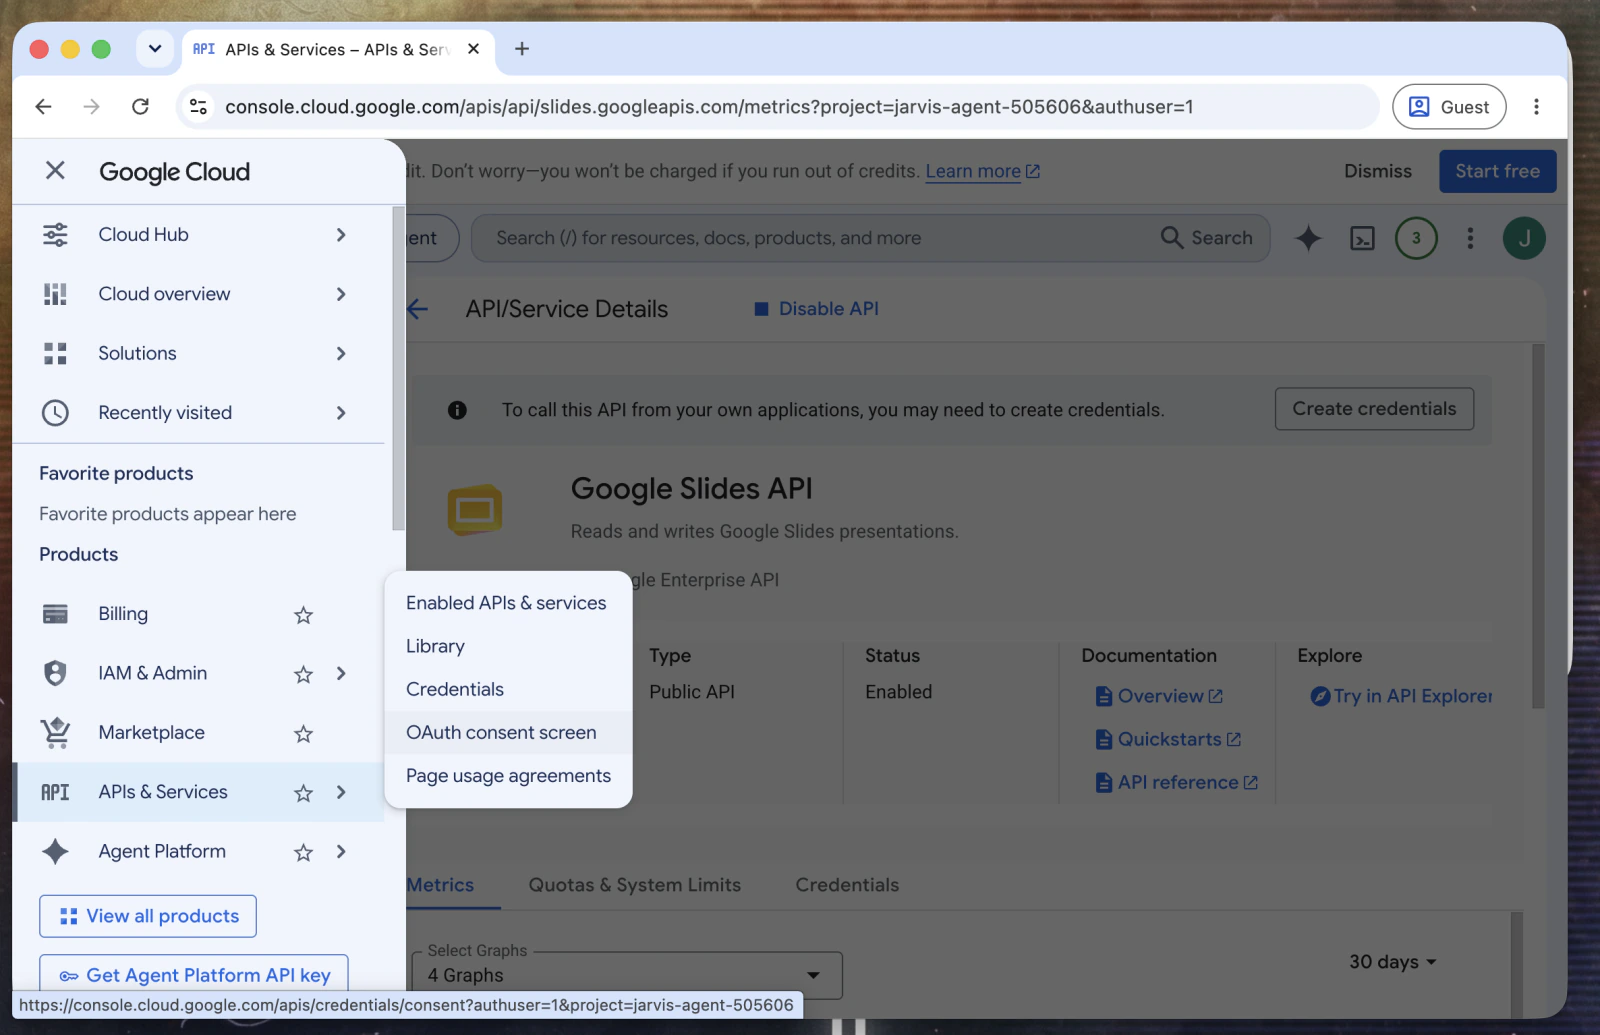
Task: Open Chrome's three-dot menu
Action: coord(1536,107)
